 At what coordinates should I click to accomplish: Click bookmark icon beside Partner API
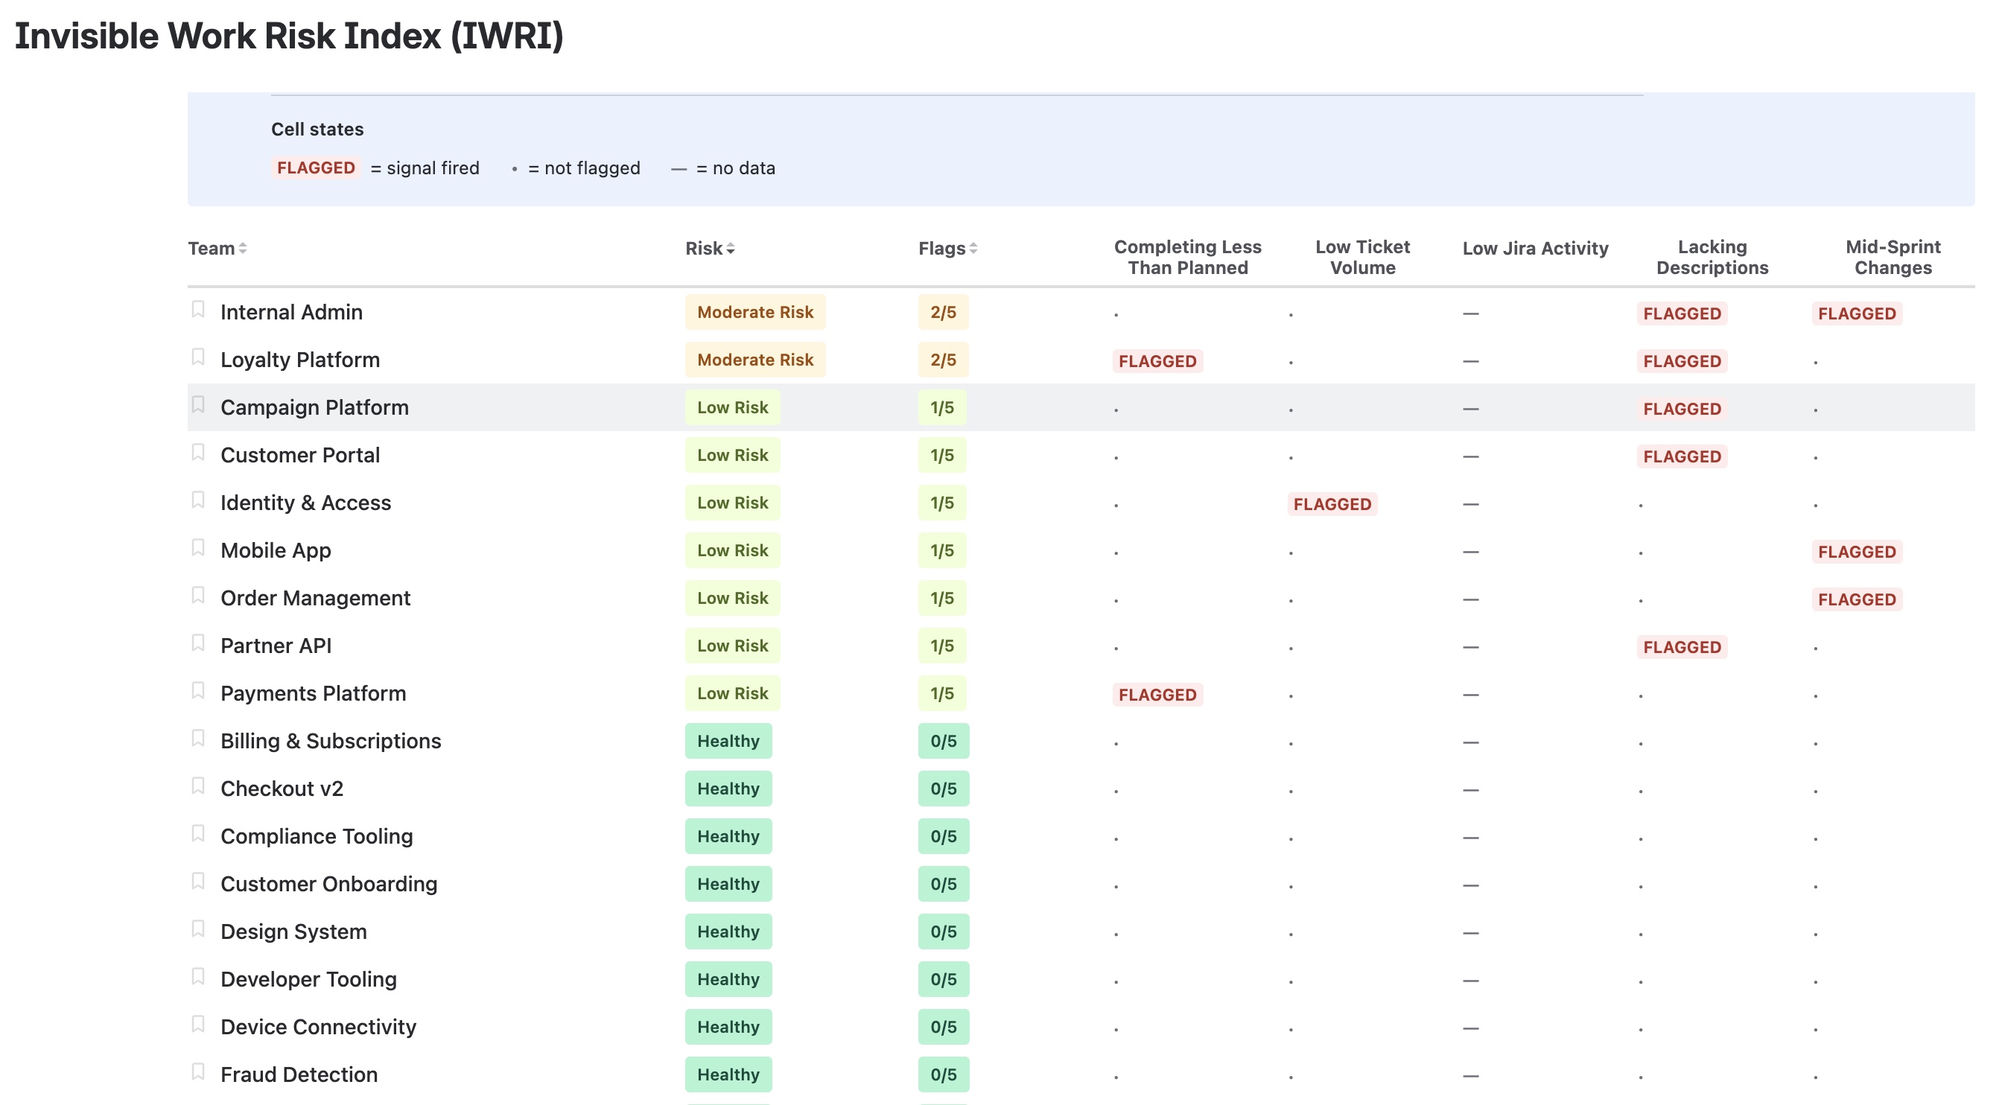198,643
